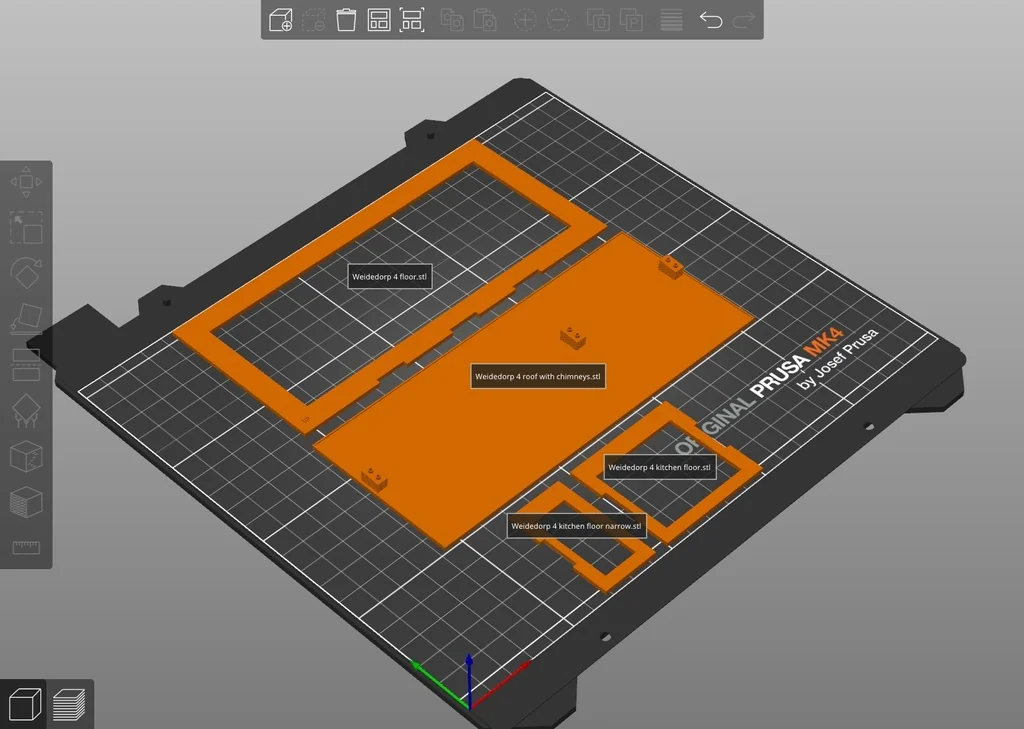Select the "Weidedorp 4 roof with chimneys.stl" label

coord(538,377)
